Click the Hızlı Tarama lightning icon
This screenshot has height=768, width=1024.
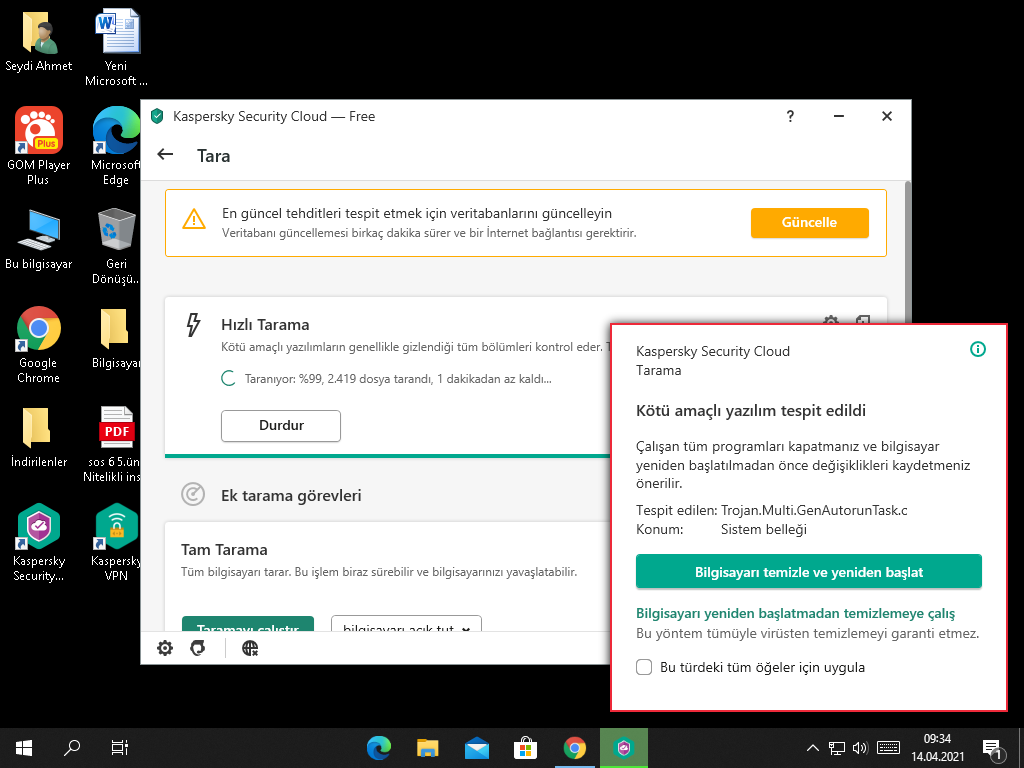pyautogui.click(x=193, y=325)
